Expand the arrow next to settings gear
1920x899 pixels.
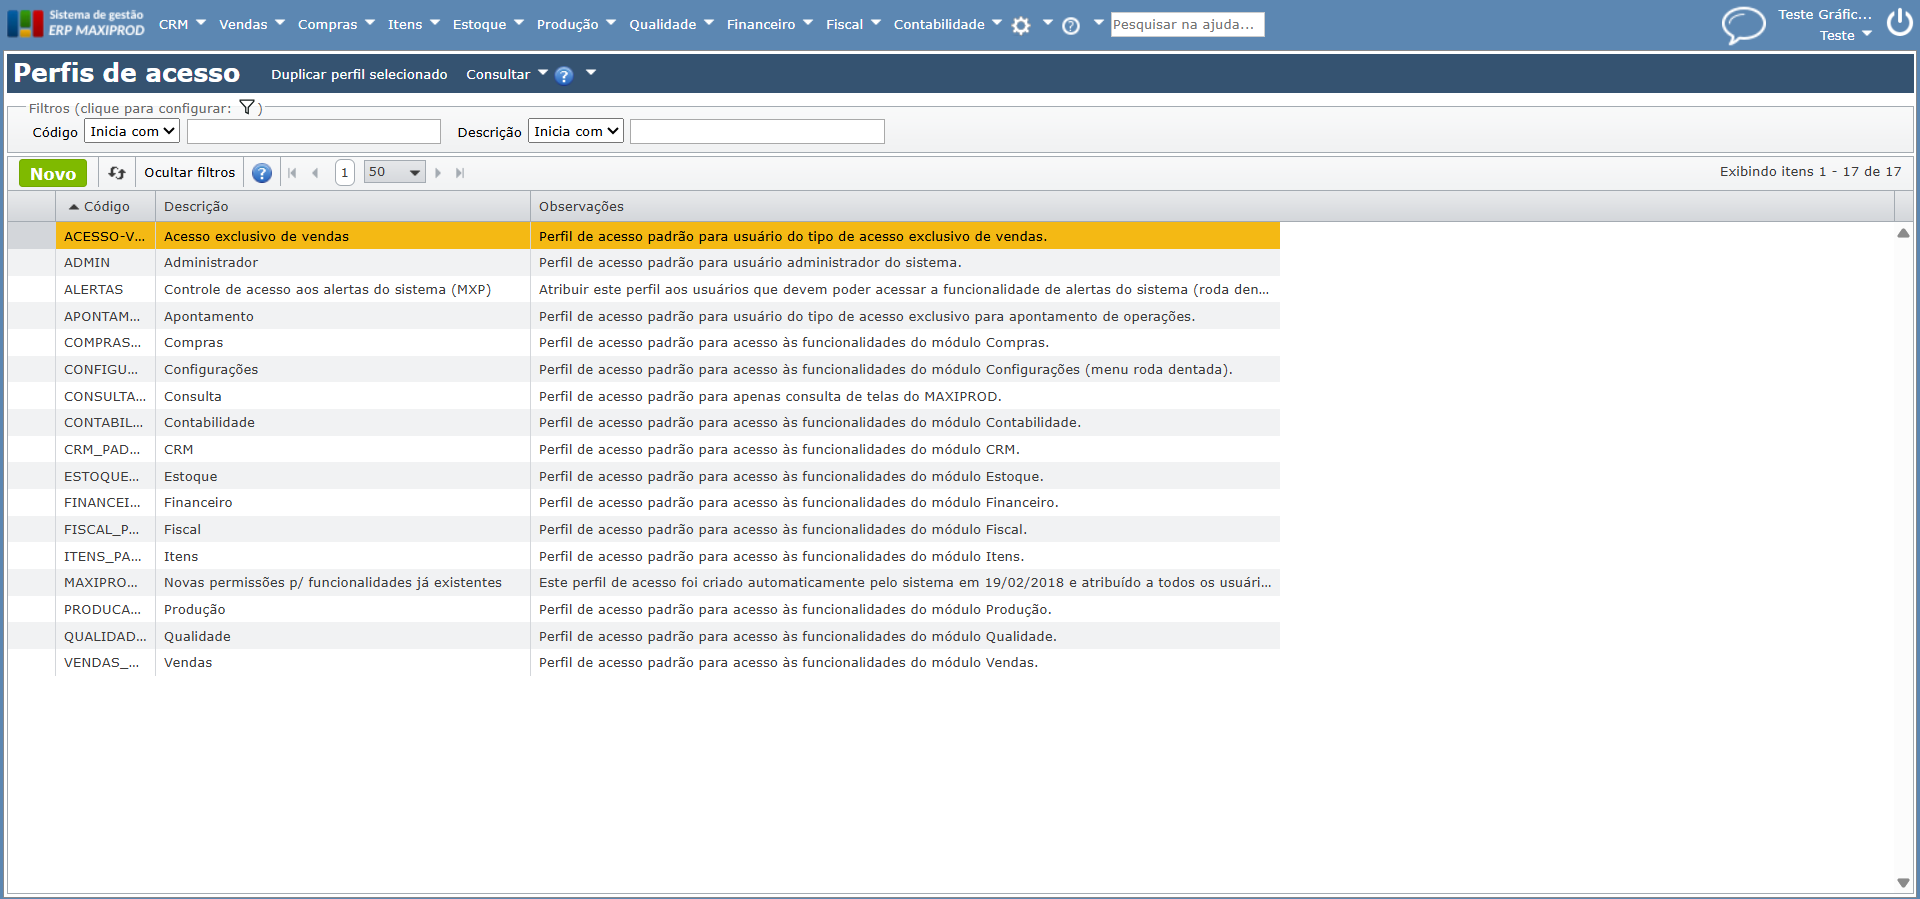(1047, 22)
